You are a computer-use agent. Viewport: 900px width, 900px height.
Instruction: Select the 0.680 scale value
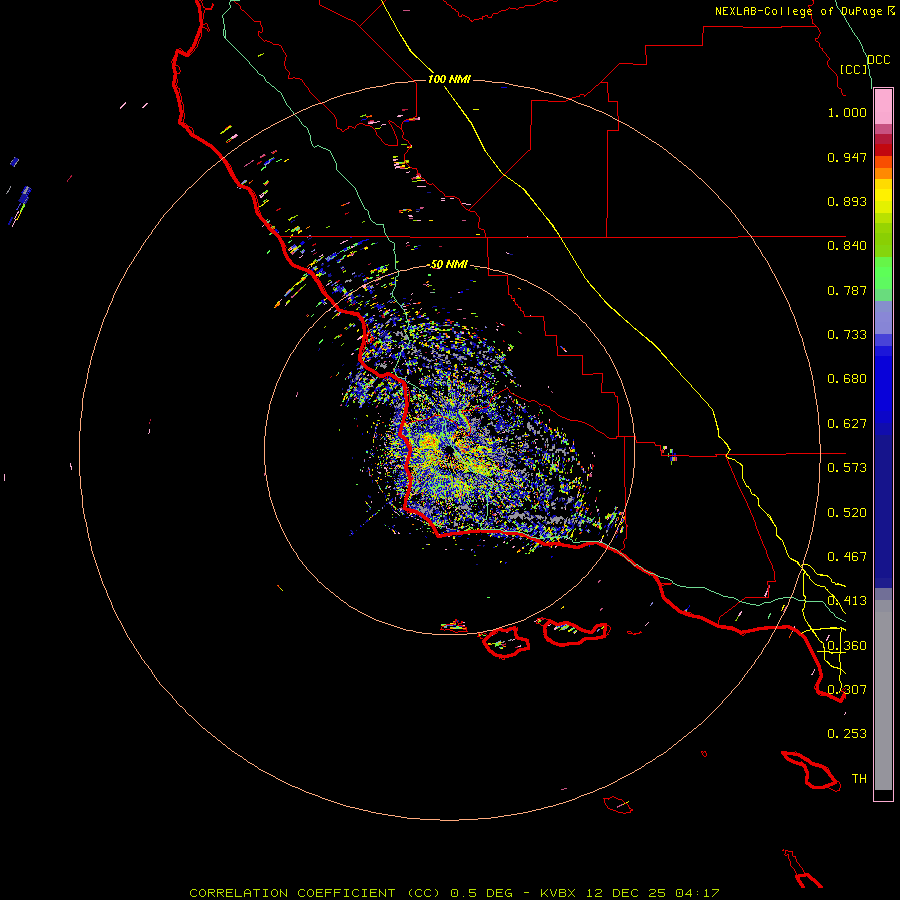pyautogui.click(x=847, y=379)
